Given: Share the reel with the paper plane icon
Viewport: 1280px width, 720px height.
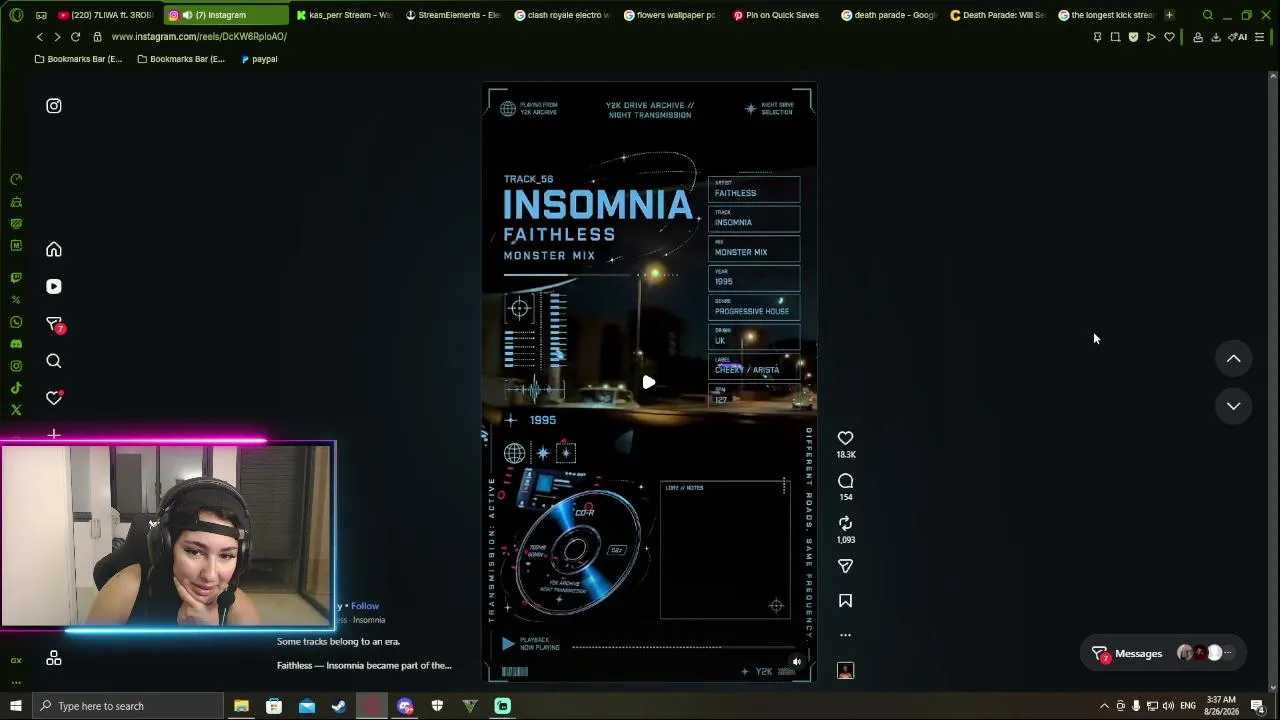Looking at the screenshot, I should coord(845,566).
